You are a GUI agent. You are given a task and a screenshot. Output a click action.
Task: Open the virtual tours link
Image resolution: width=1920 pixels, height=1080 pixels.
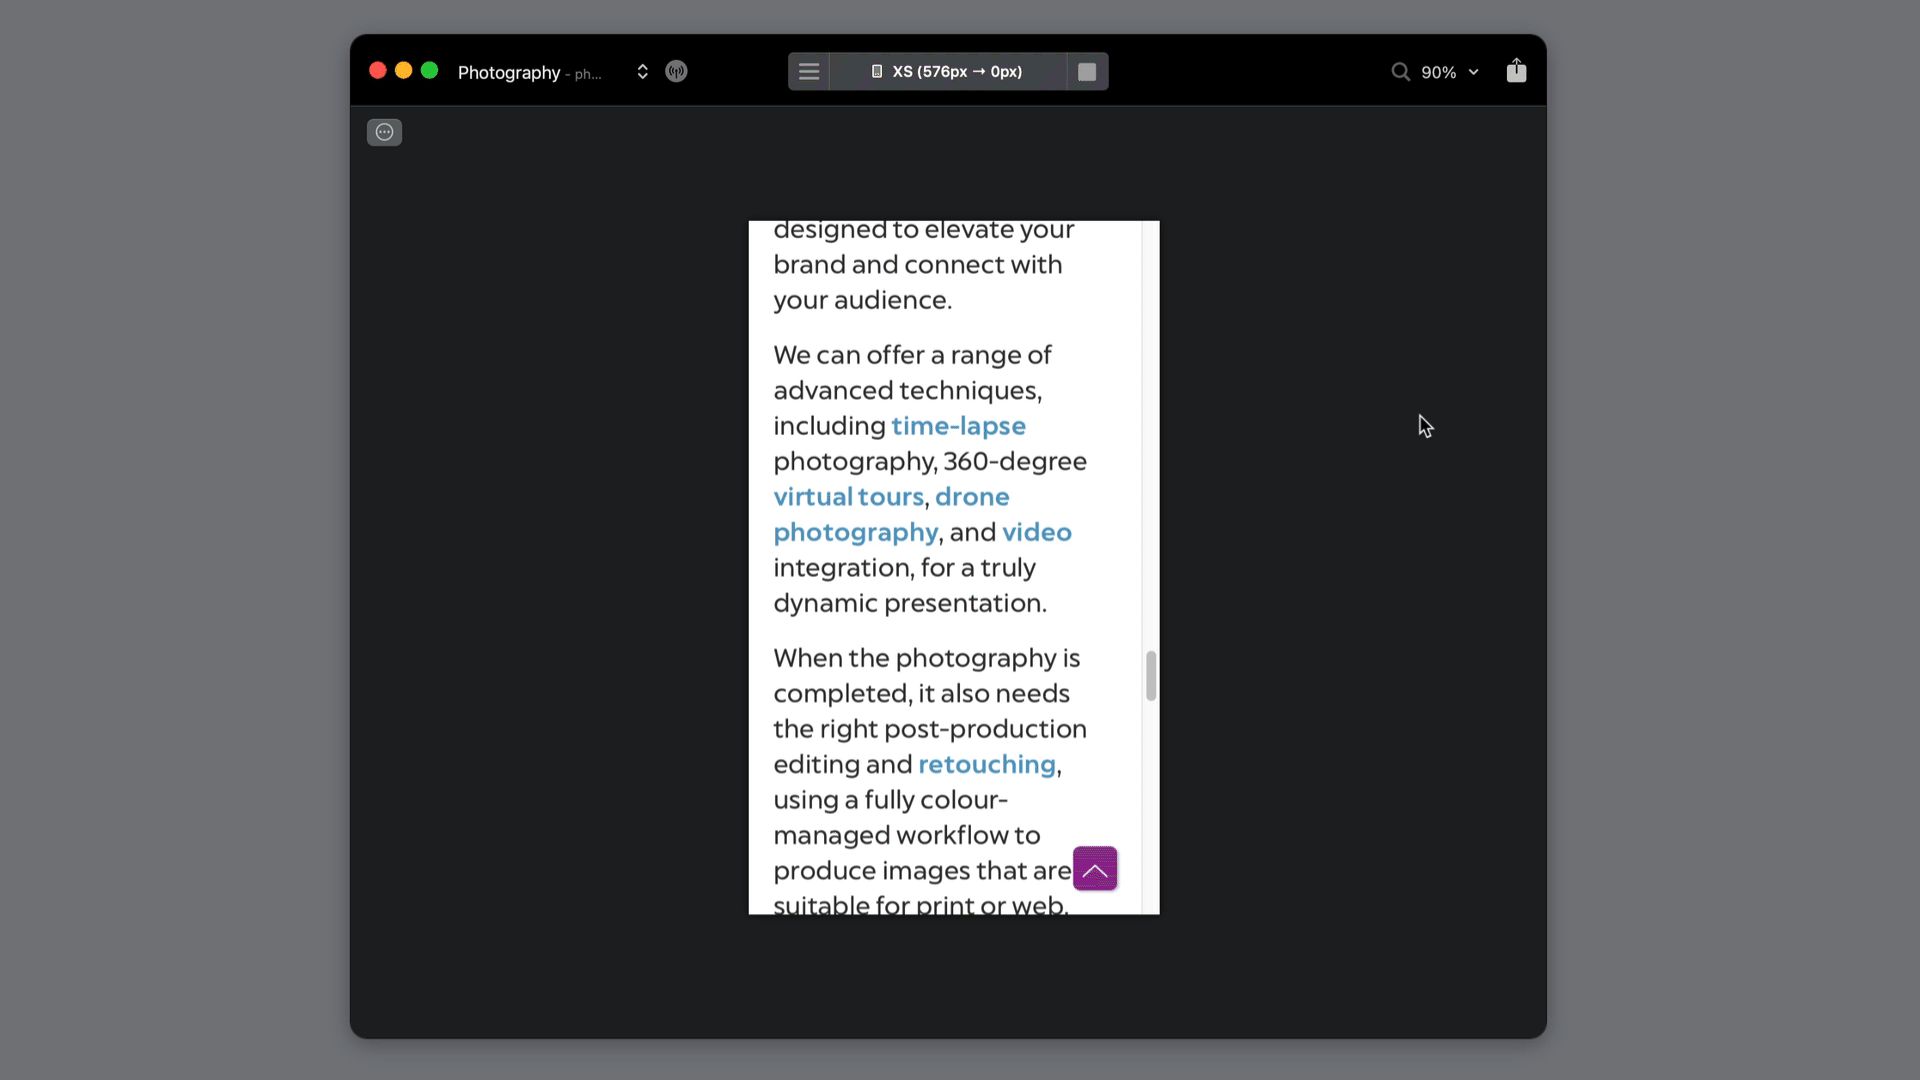pyautogui.click(x=848, y=497)
